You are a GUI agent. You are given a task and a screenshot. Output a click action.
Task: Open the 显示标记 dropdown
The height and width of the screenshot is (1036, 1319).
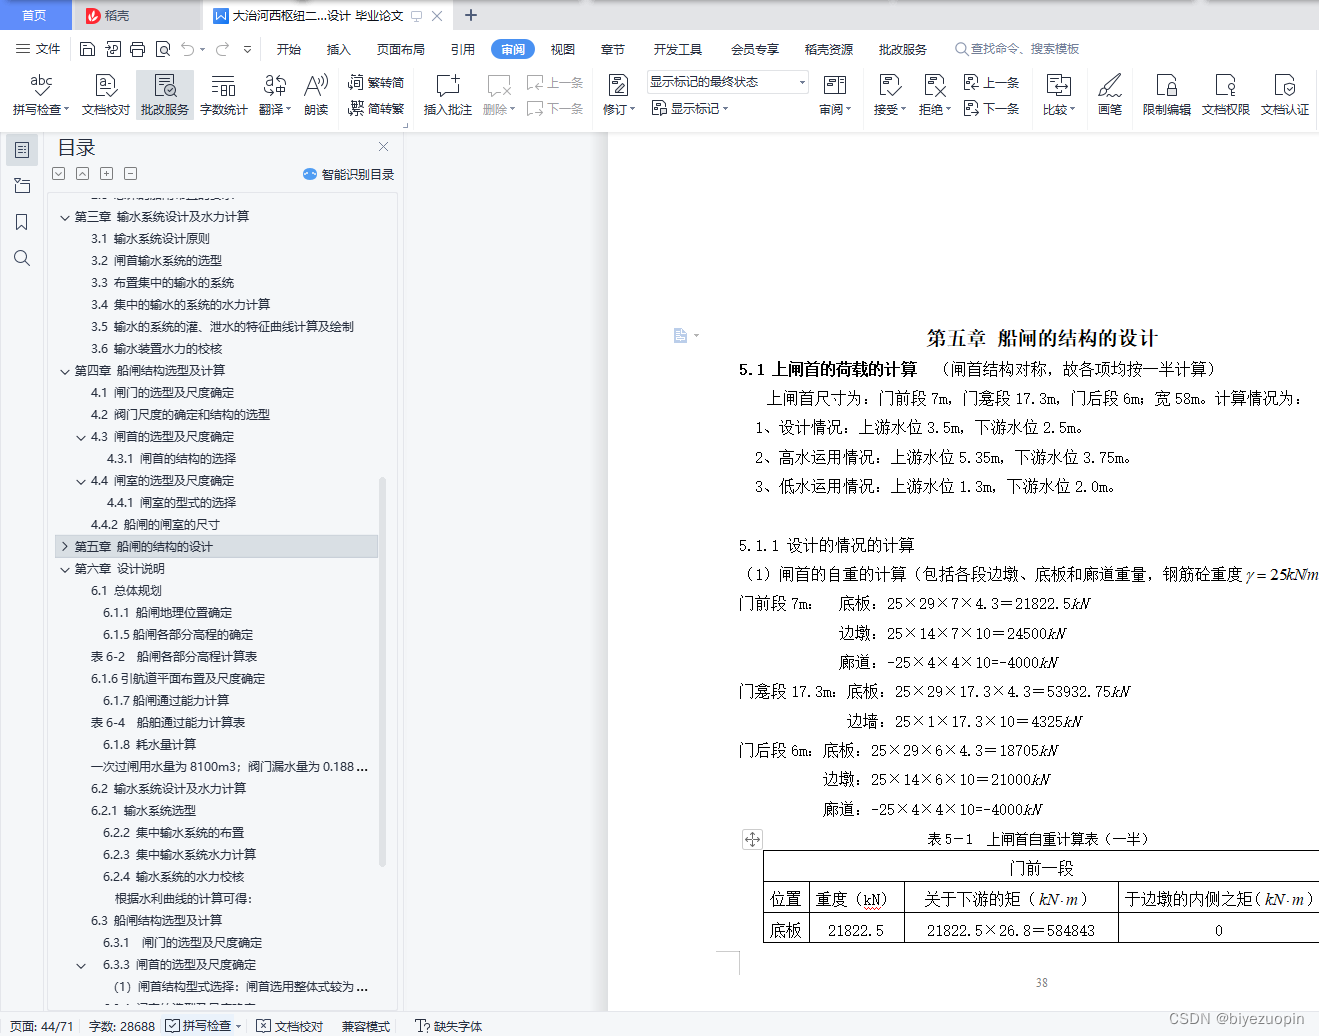(690, 108)
